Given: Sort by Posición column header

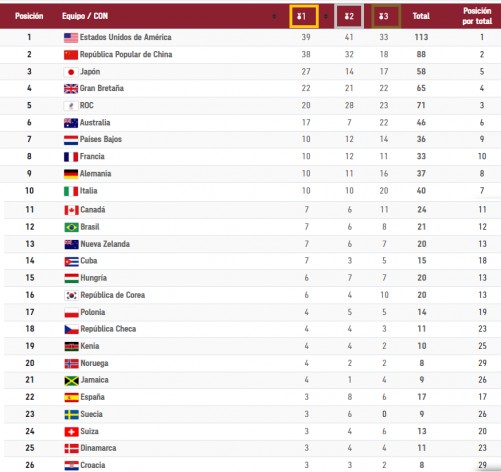Looking at the screenshot, I should [29, 16].
